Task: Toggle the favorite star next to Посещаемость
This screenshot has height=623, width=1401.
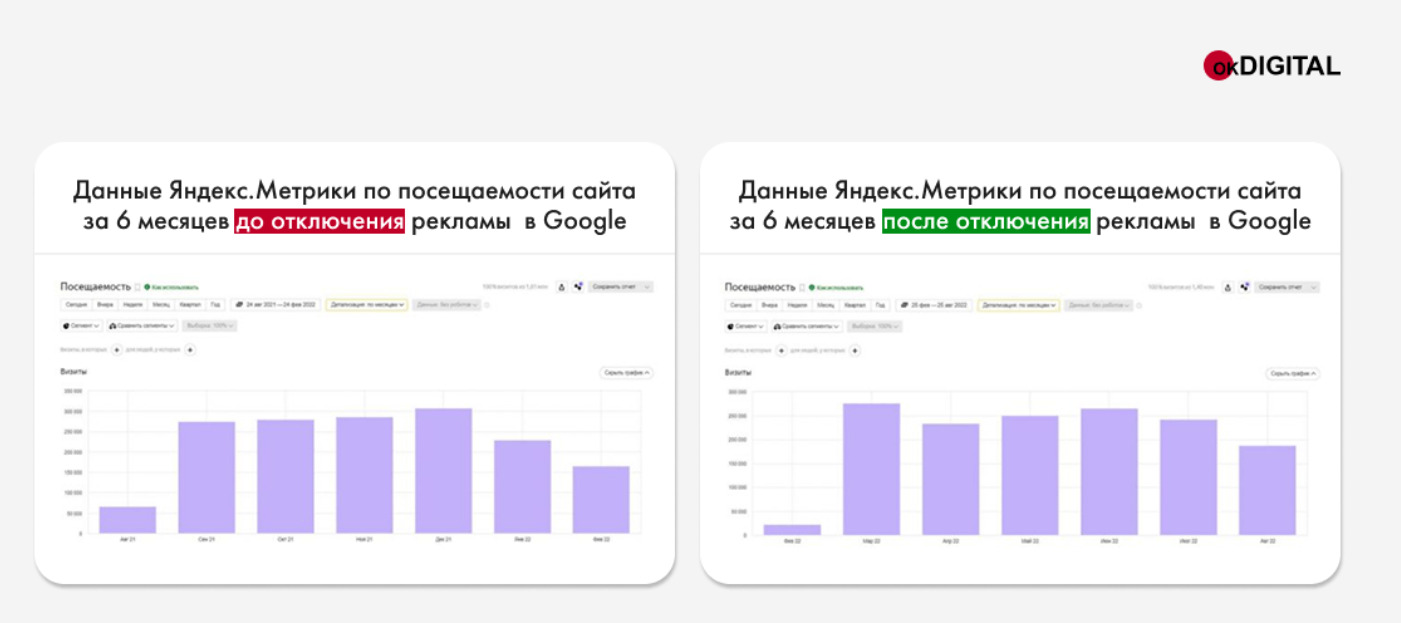Action: [136, 287]
